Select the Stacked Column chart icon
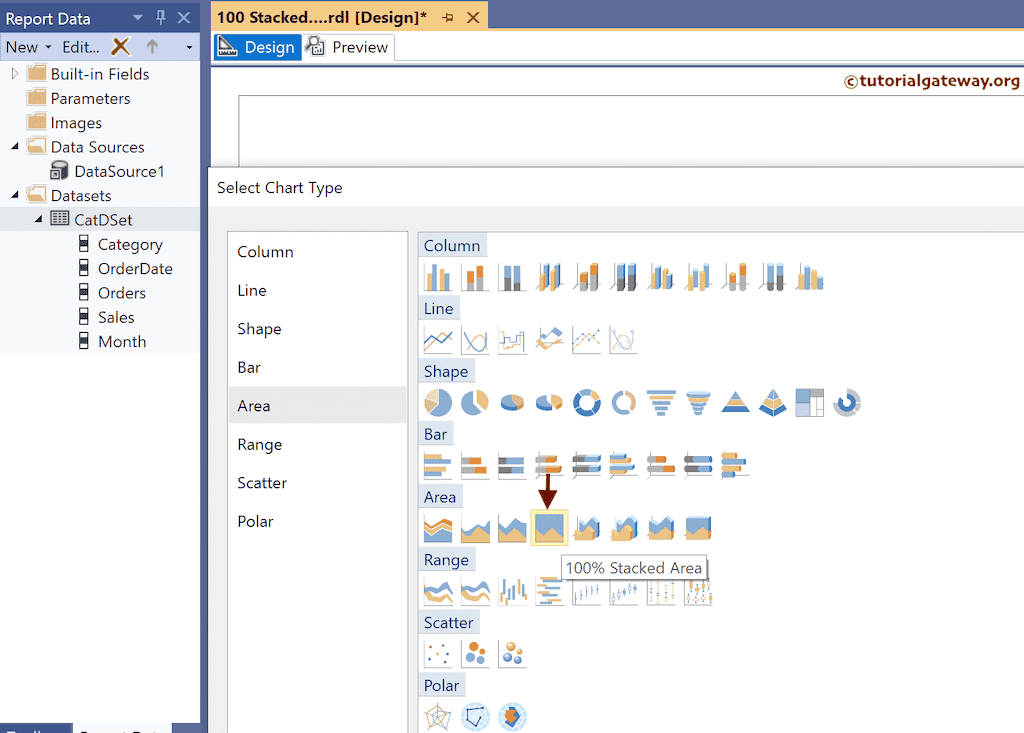This screenshot has width=1024, height=733. [x=475, y=277]
